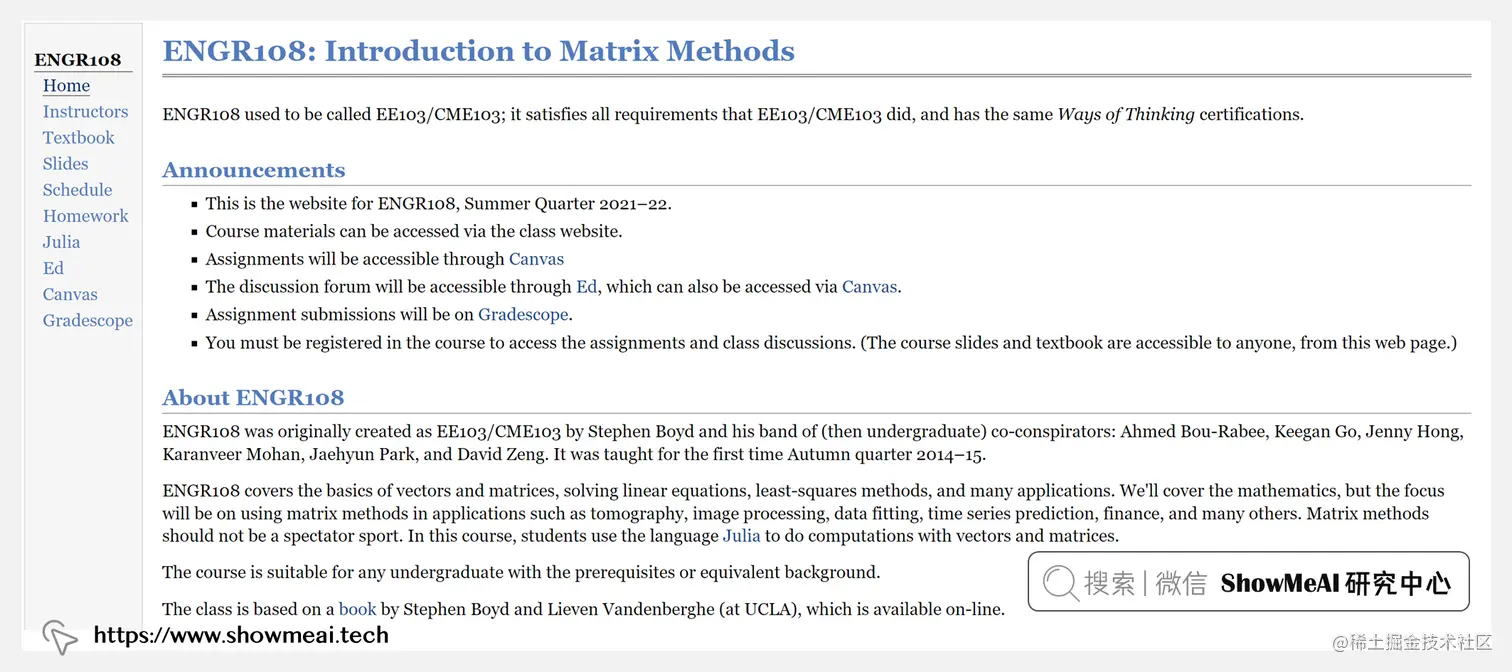Screen dimensions: 1512x672
Task: Open the Slides page
Action: point(65,163)
